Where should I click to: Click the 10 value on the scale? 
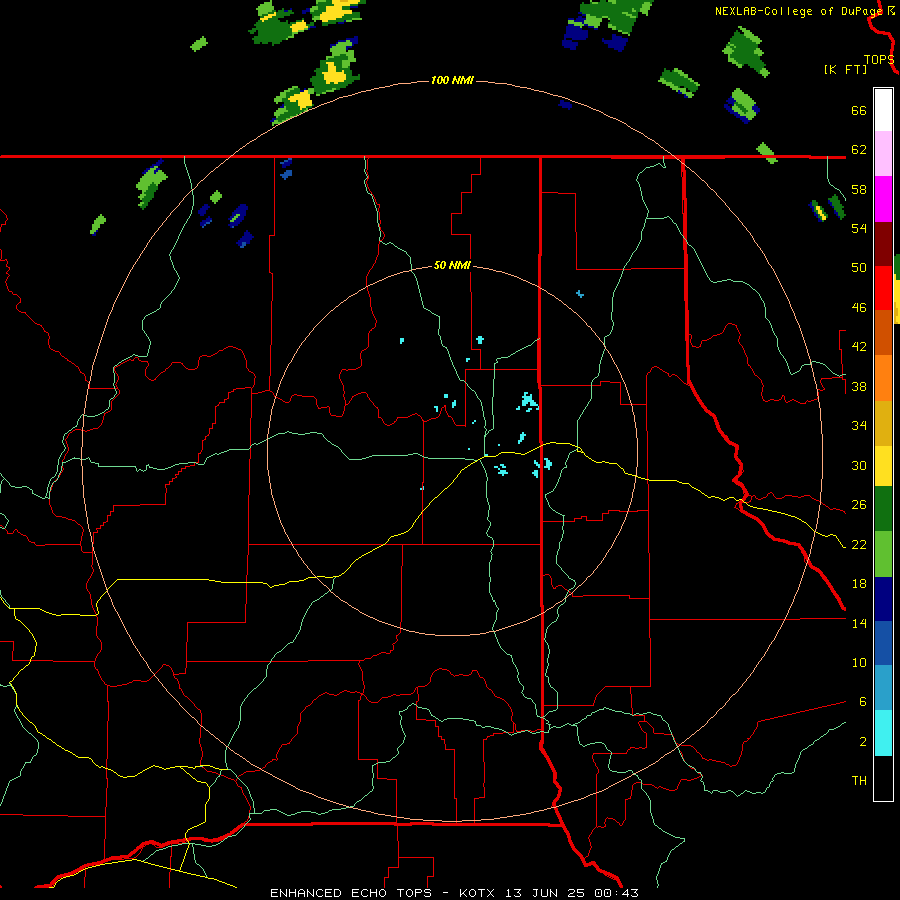[859, 662]
